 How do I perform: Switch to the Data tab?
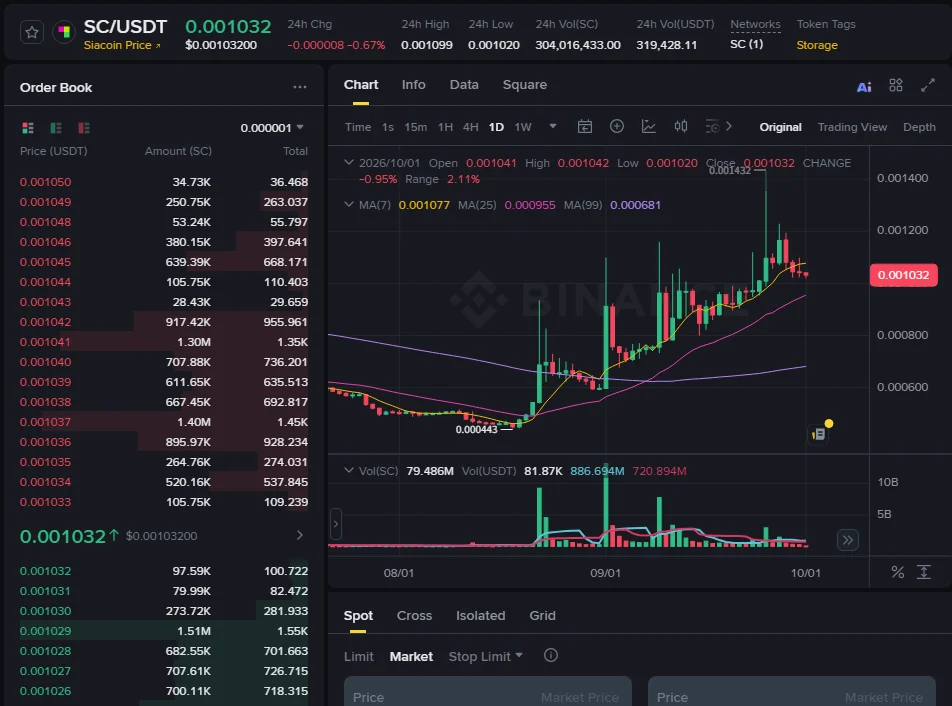(x=464, y=85)
